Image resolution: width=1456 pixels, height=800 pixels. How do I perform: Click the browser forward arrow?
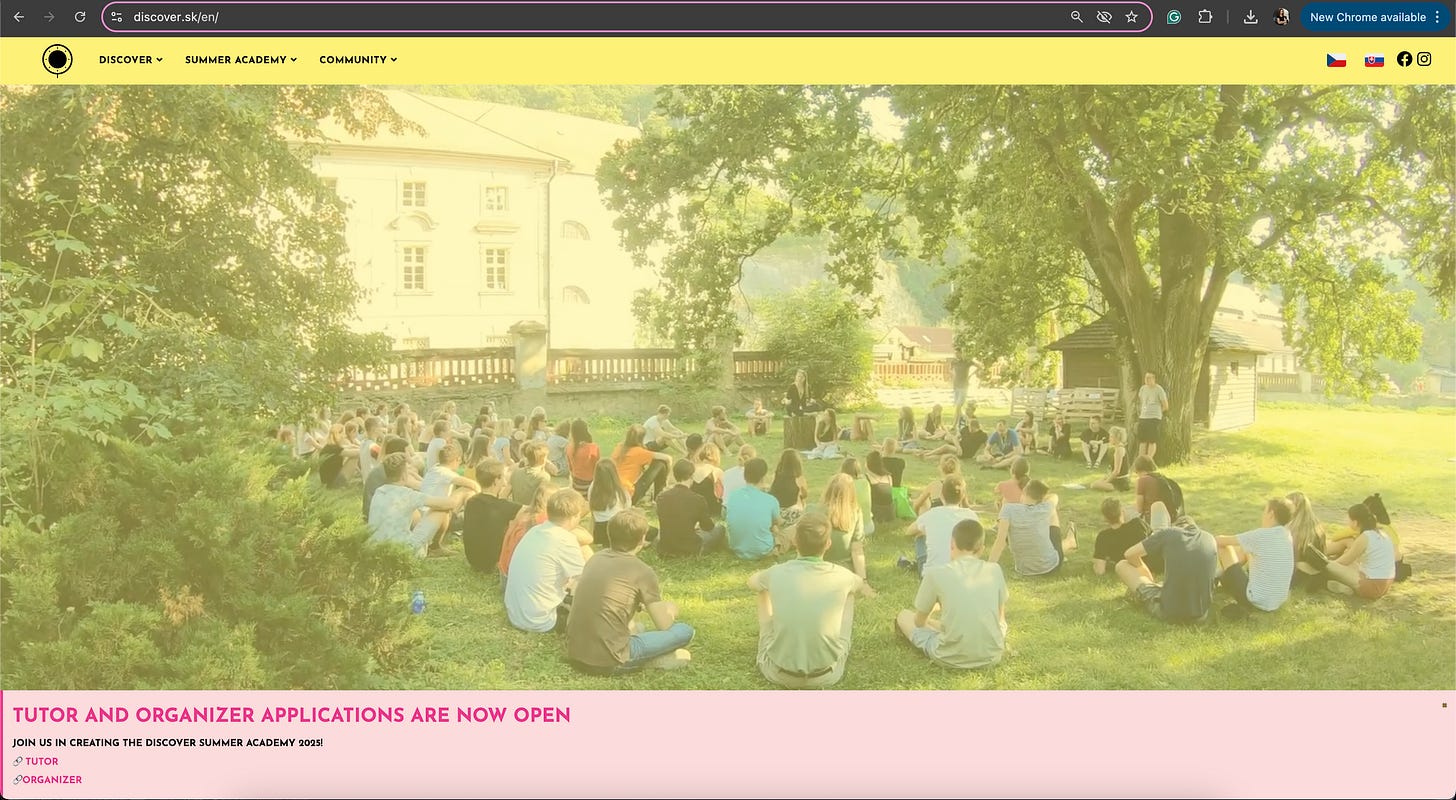coord(49,17)
